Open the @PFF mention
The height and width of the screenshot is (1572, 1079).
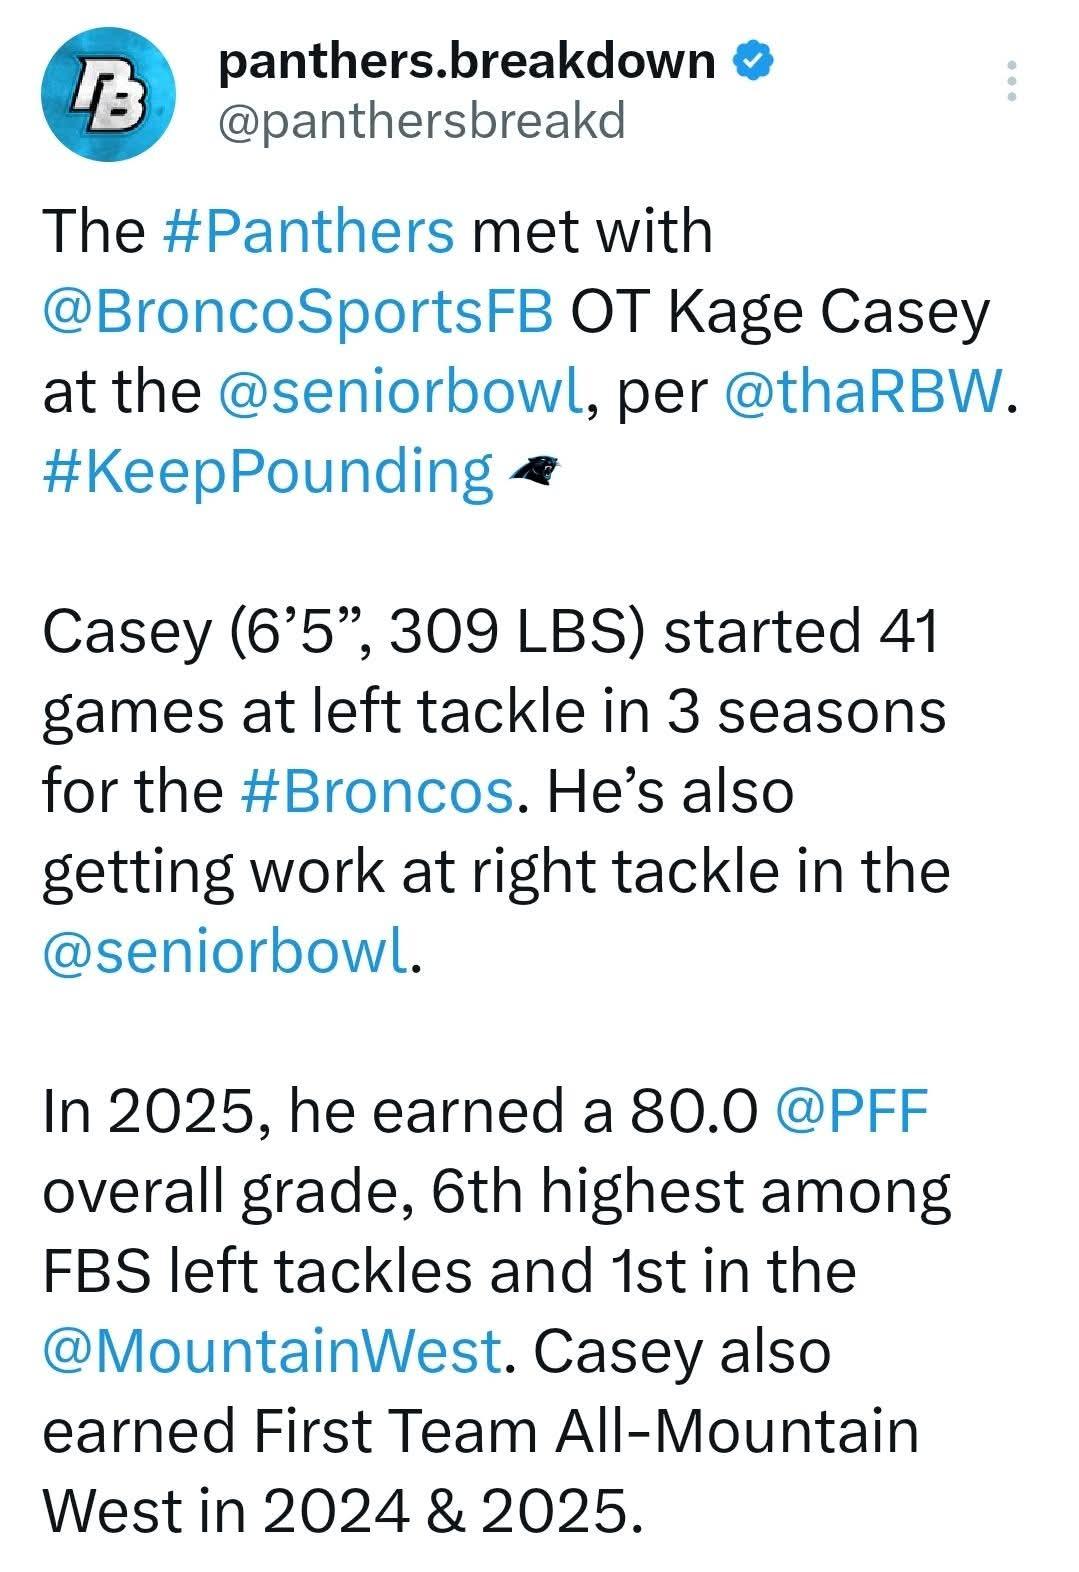click(x=852, y=1111)
